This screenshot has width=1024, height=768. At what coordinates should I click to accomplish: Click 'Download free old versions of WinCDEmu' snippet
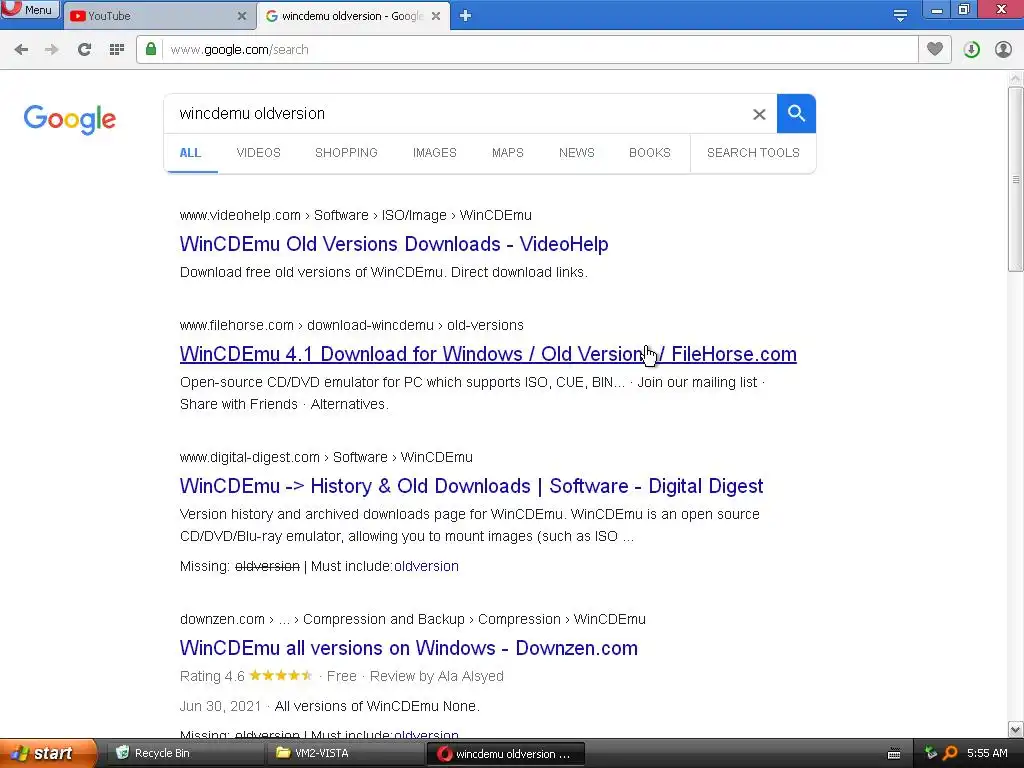[384, 272]
